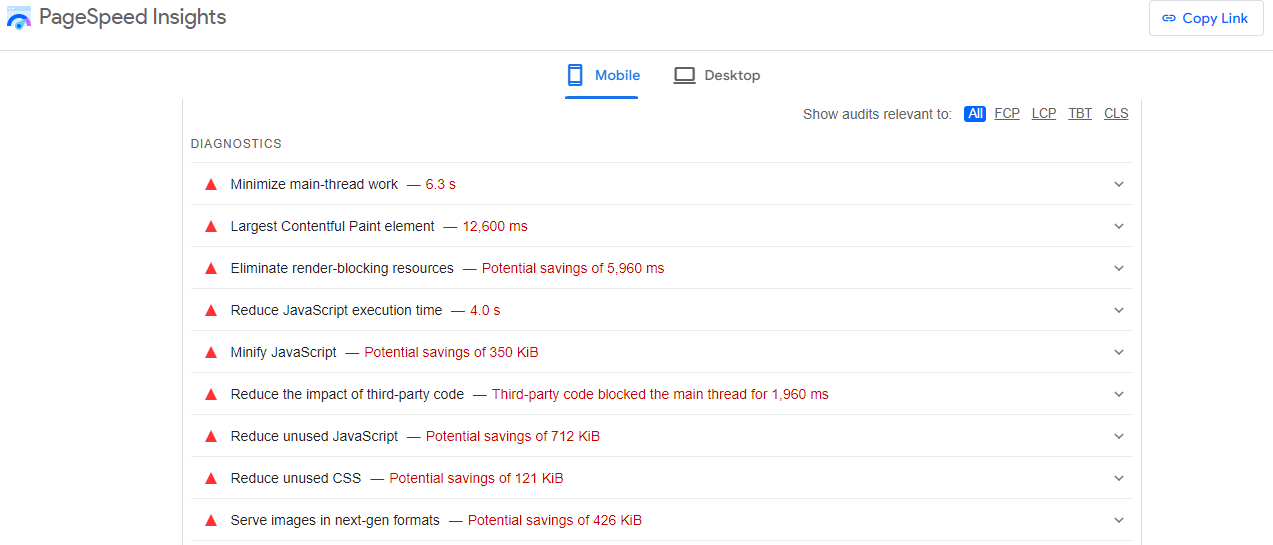
Task: Click the '6.3 s' main-thread value
Action: pos(441,184)
